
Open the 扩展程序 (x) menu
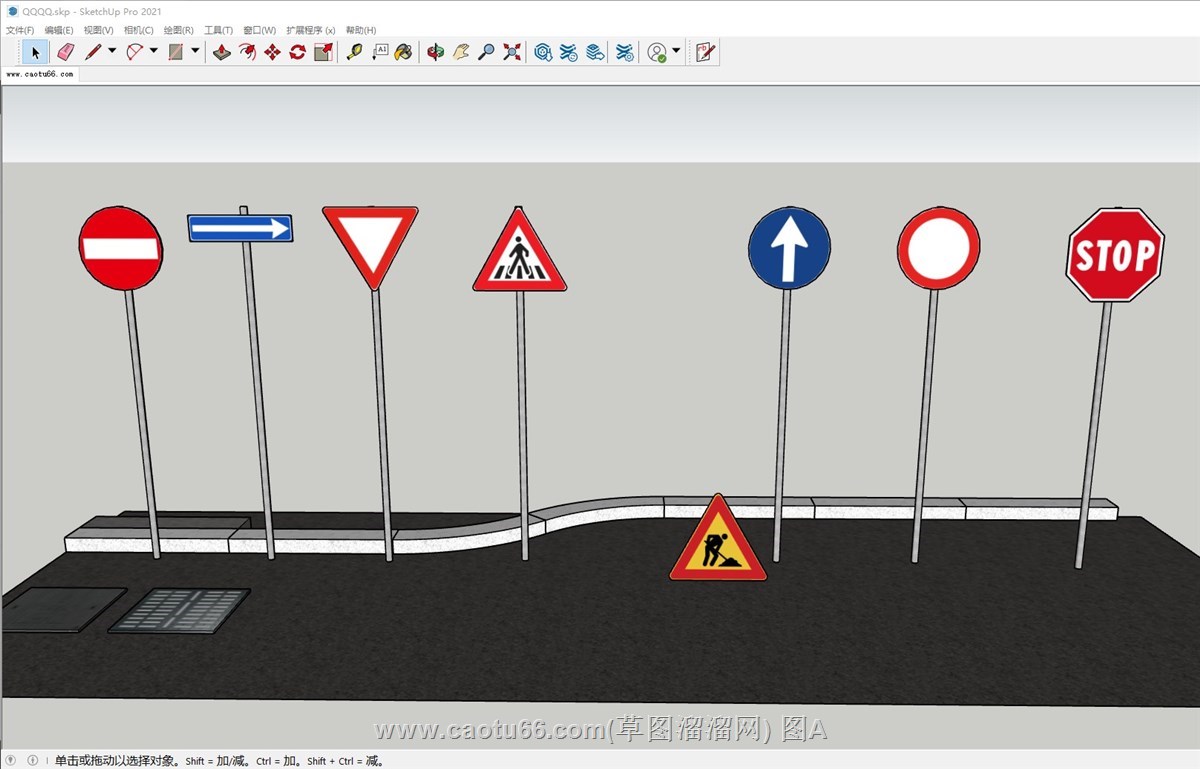[x=310, y=30]
